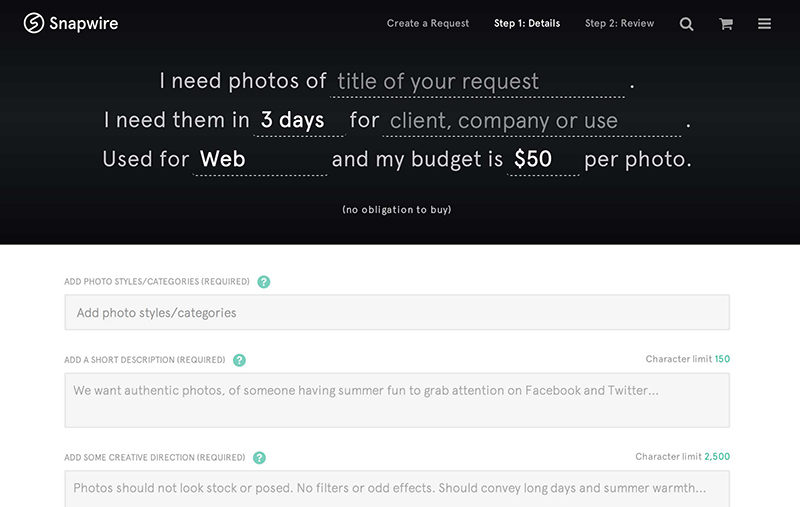Click the creative direction text area

(397, 489)
